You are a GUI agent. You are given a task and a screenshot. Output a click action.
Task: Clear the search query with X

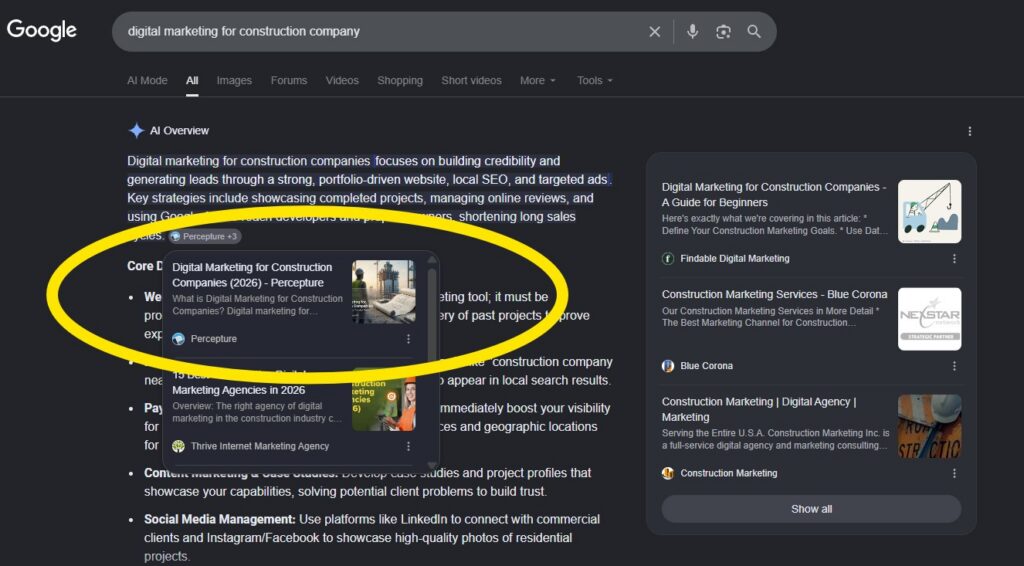(654, 31)
